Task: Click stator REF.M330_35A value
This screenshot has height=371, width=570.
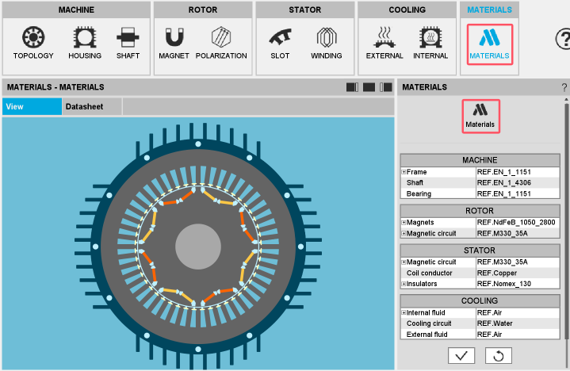Action: 518,262
